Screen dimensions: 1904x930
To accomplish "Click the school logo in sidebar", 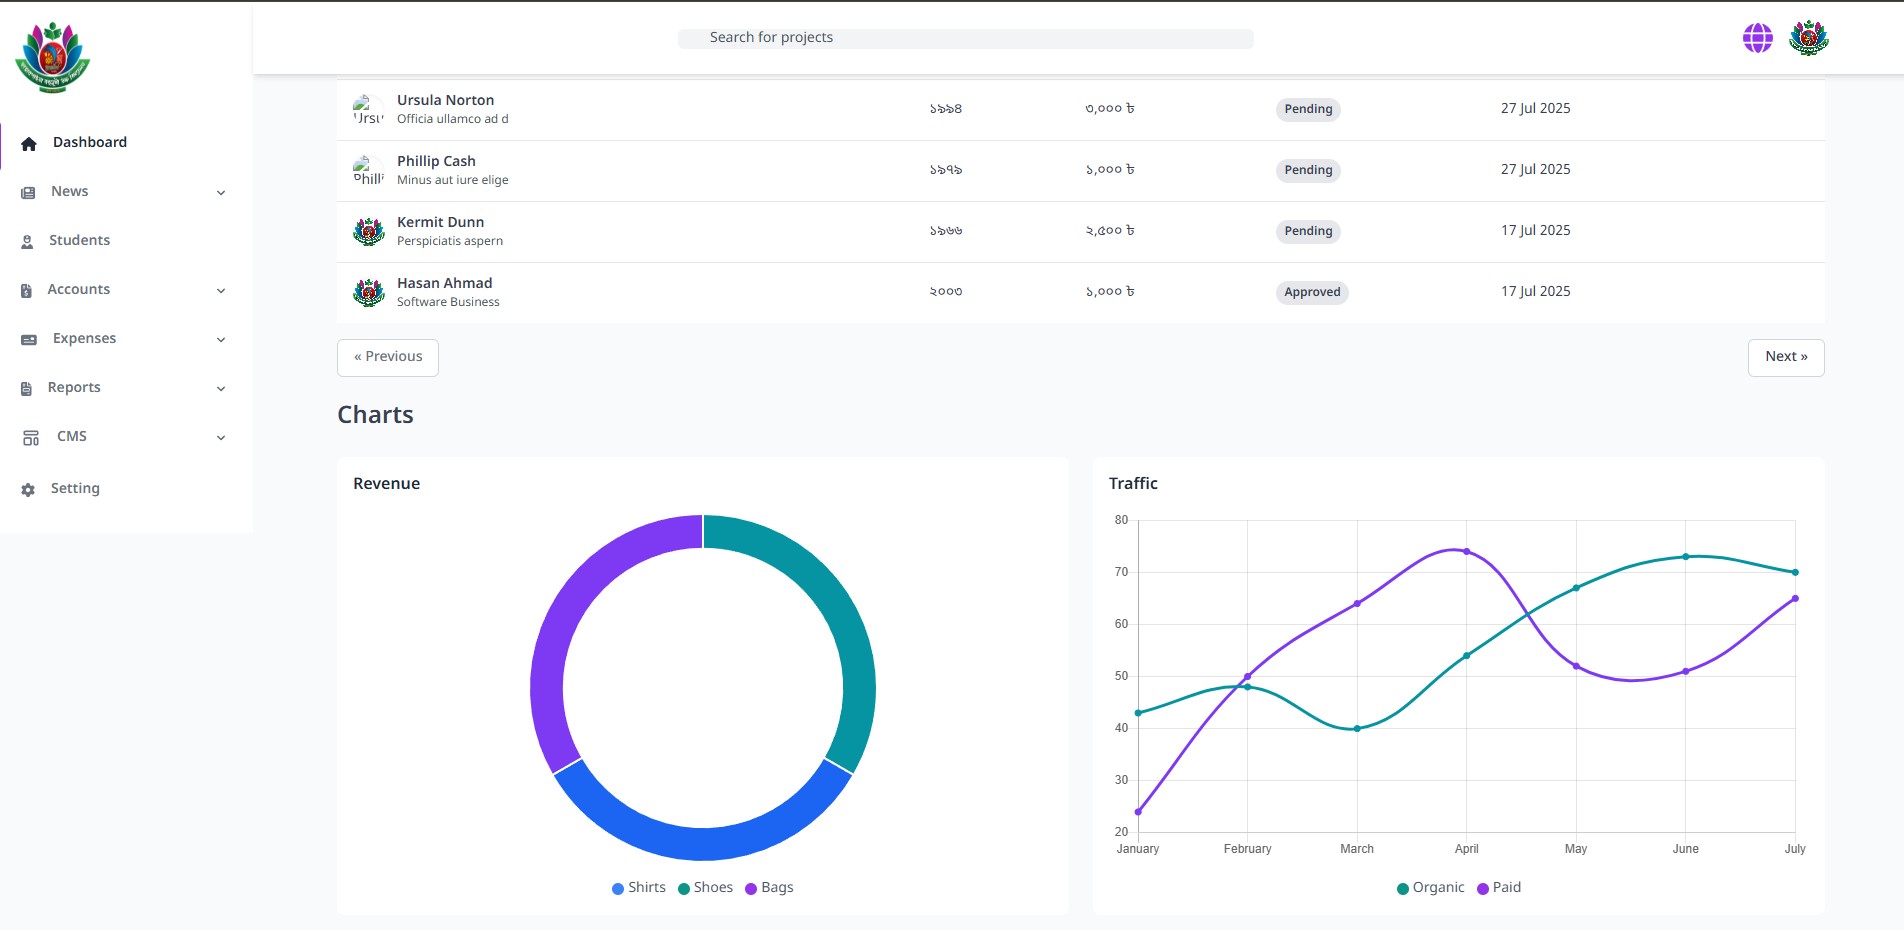I will tap(53, 58).
